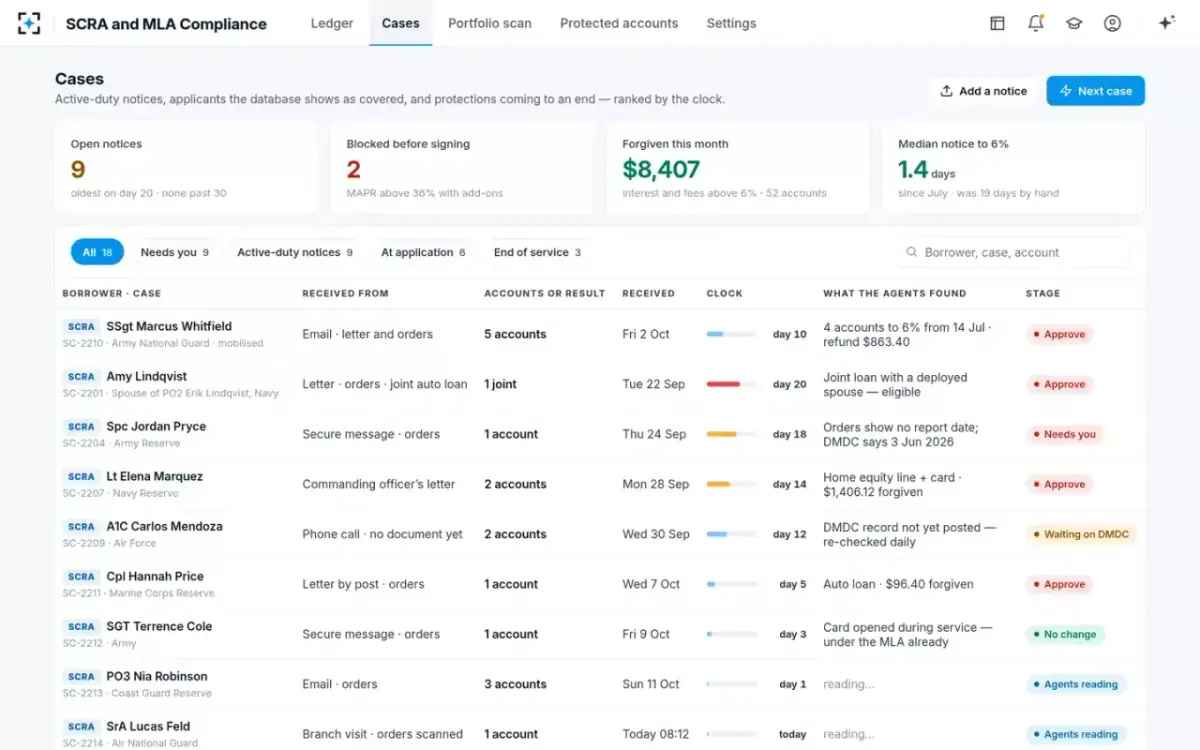Open the layout panel icon in the header
Viewport: 1200px width, 750px height.
pyautogui.click(x=997, y=23)
